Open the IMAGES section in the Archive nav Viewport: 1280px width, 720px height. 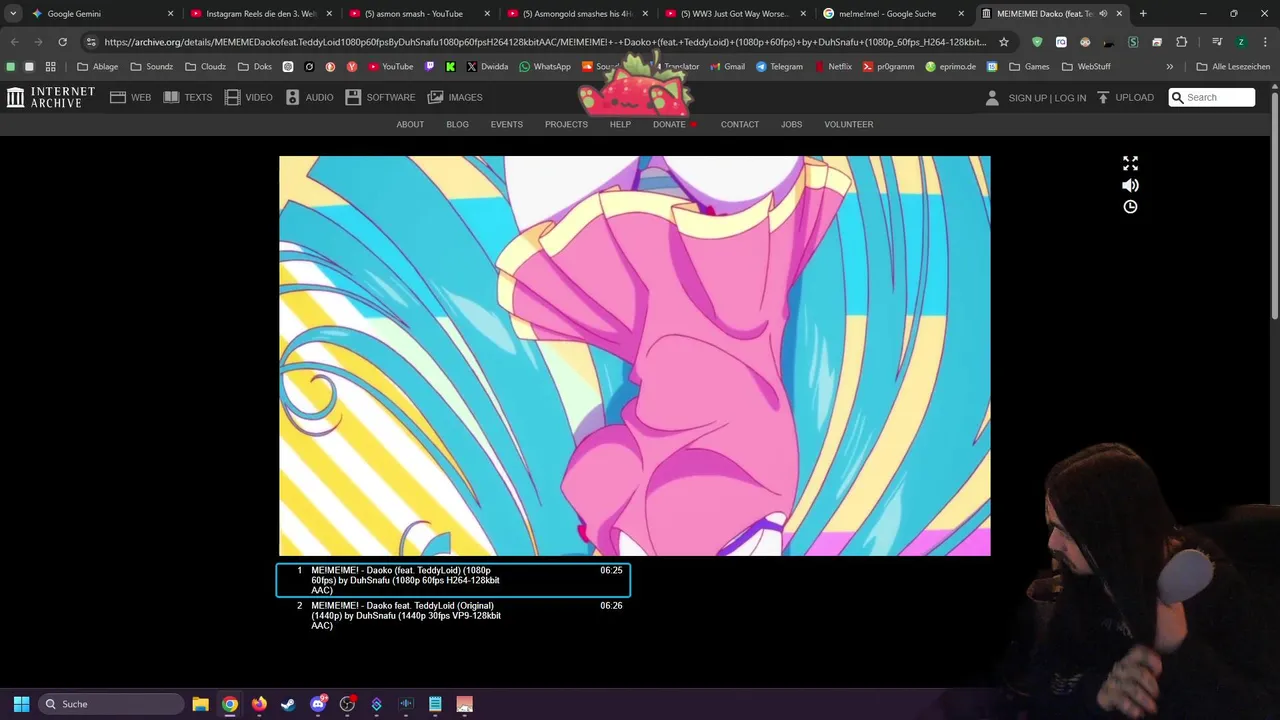point(455,97)
